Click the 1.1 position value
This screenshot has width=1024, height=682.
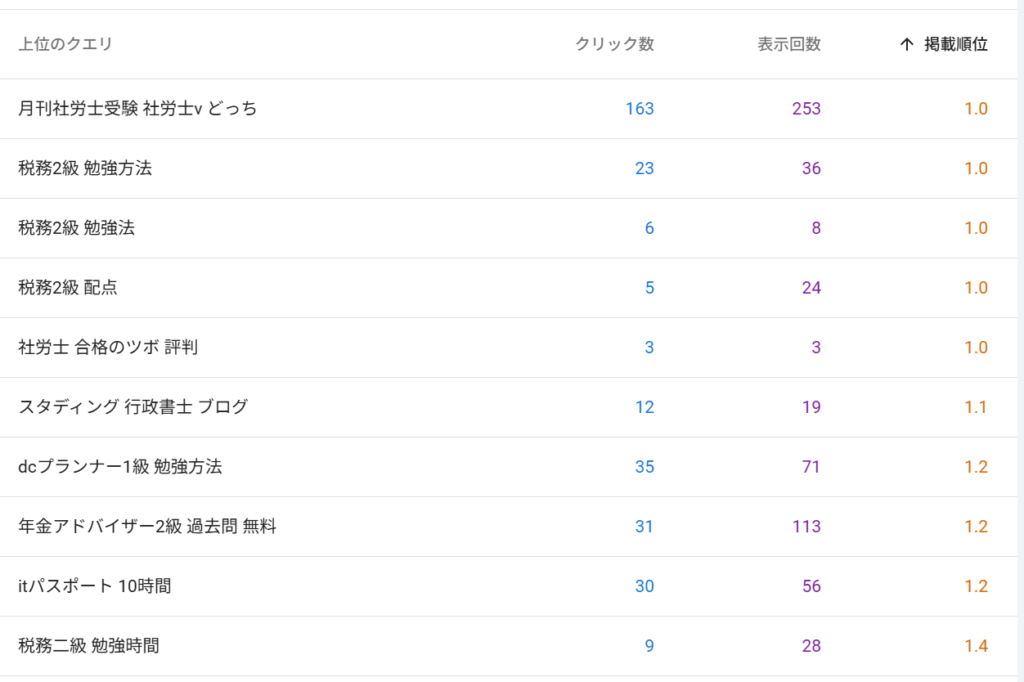click(976, 407)
